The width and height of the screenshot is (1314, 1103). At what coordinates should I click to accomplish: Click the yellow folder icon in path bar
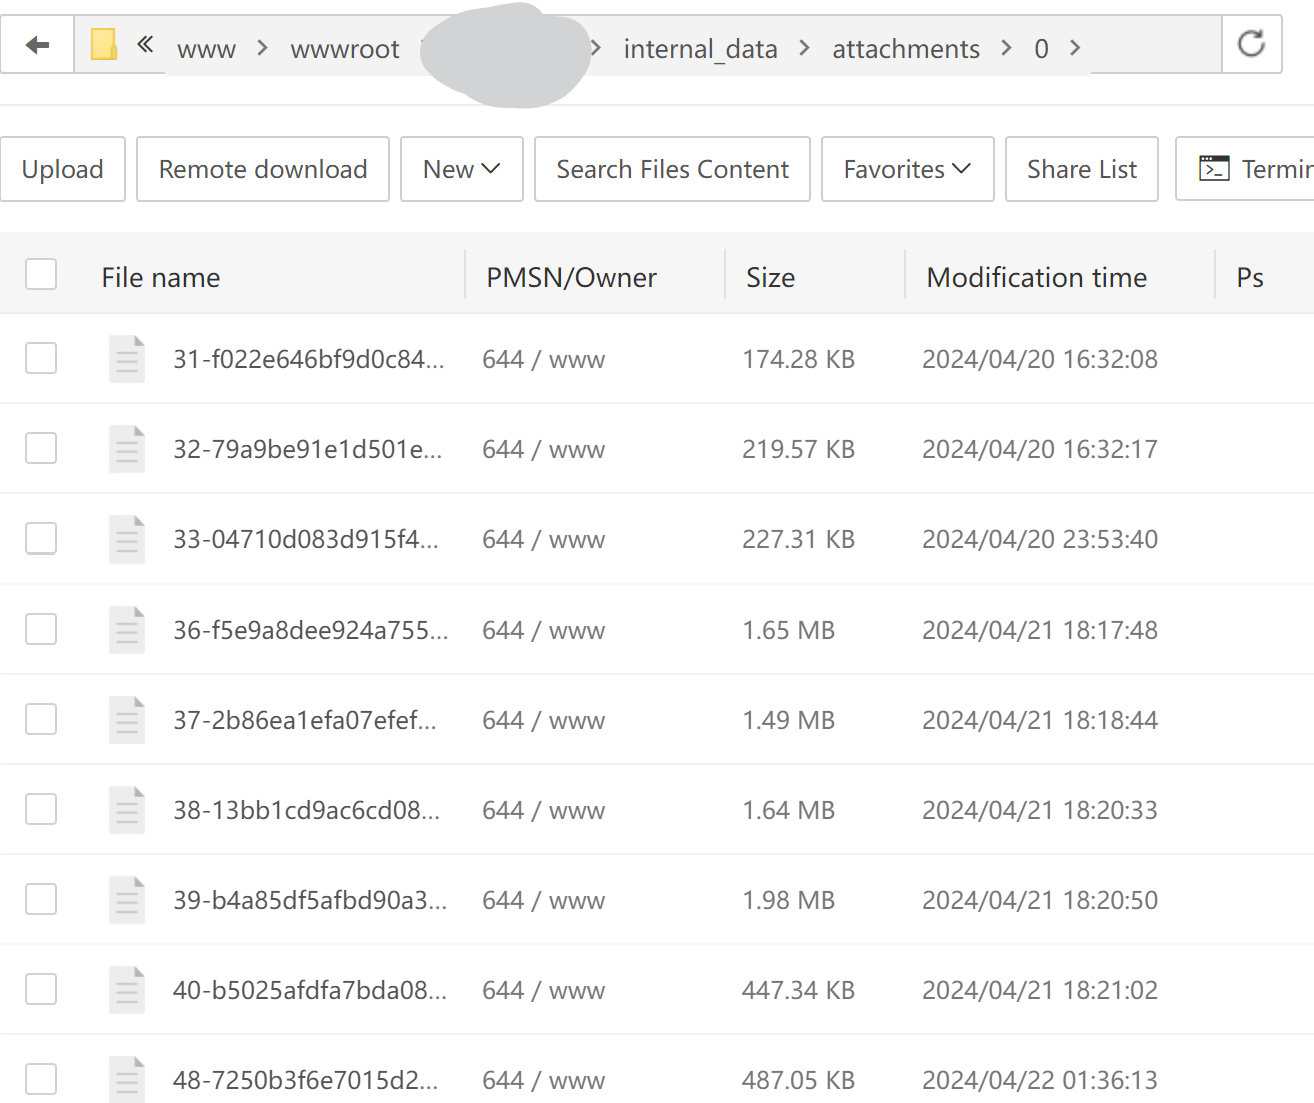pyautogui.click(x=103, y=45)
